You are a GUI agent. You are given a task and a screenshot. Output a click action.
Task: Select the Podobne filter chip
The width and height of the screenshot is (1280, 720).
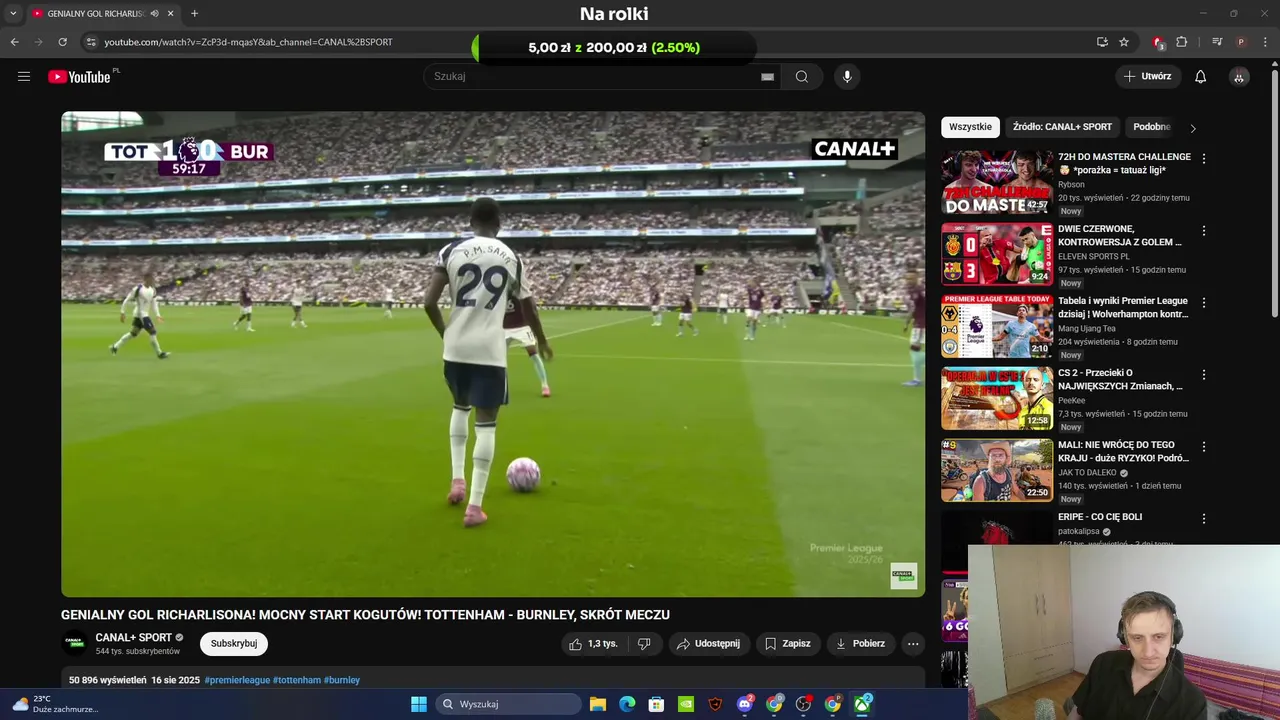[x=1152, y=127]
